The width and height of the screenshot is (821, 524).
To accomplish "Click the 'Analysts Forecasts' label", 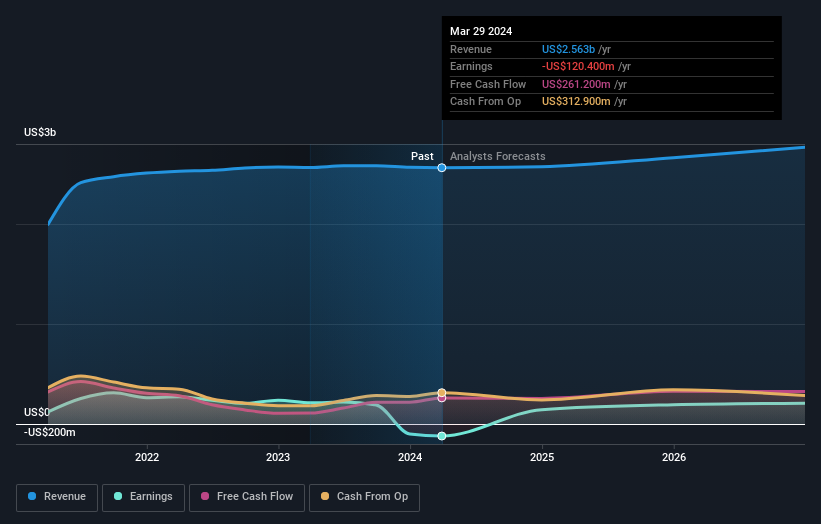I will pos(497,156).
